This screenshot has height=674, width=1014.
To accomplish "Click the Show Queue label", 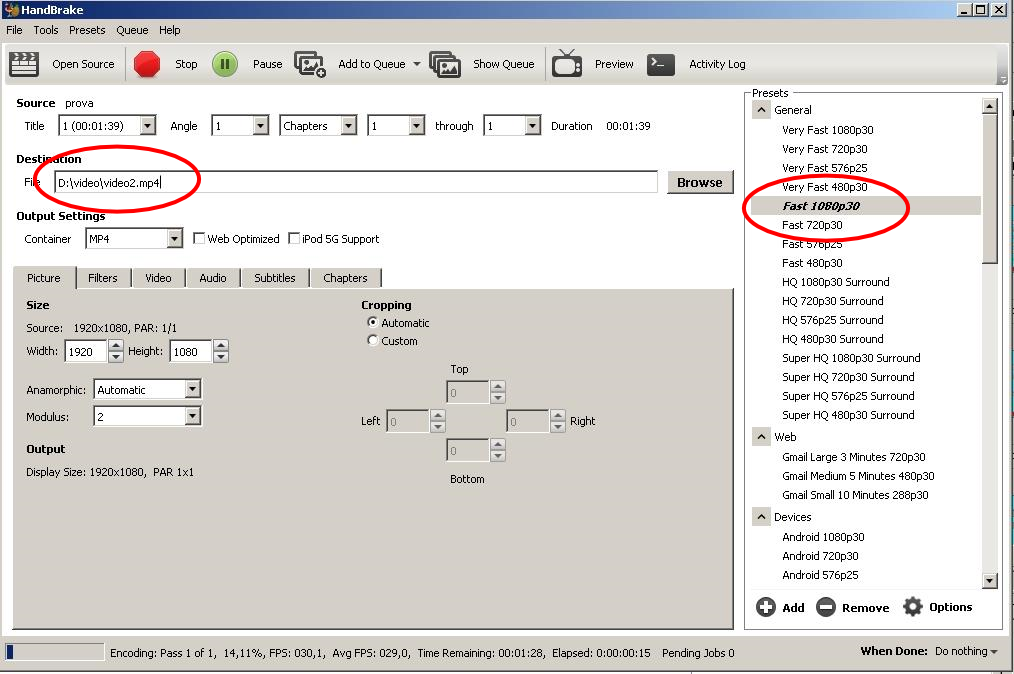I will (504, 64).
